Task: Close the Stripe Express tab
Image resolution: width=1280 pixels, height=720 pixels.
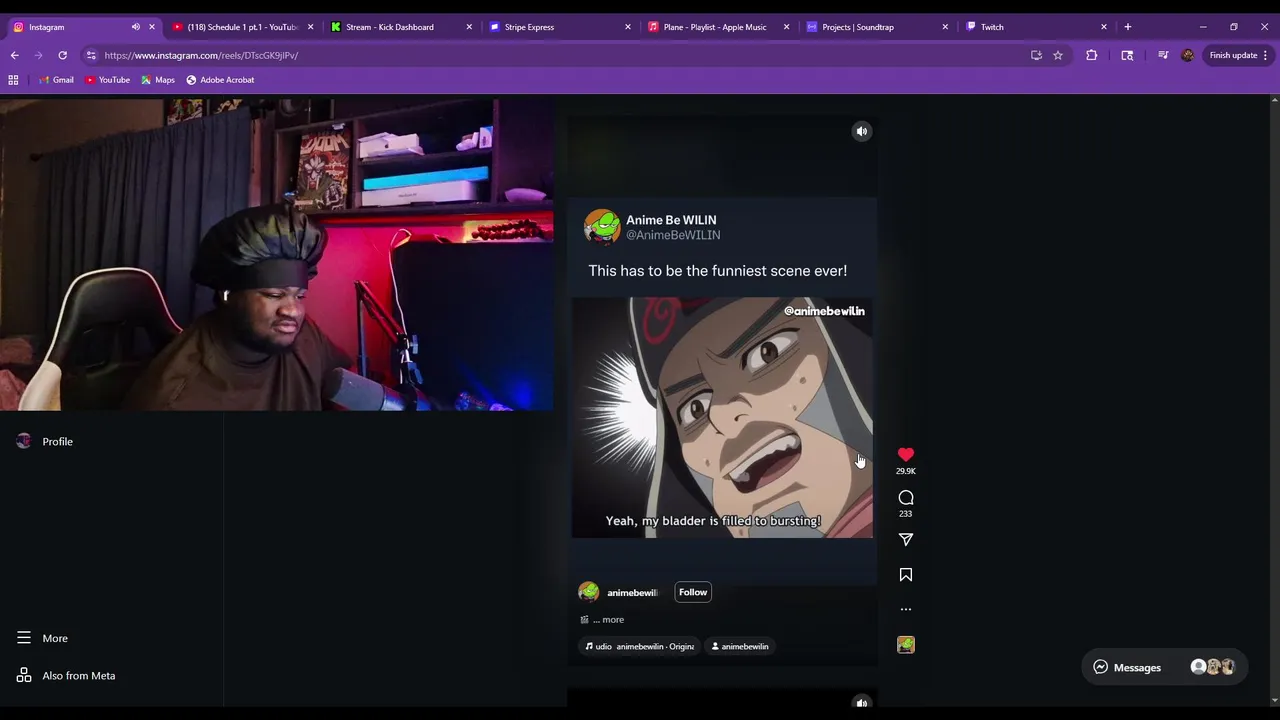Action: [x=628, y=27]
